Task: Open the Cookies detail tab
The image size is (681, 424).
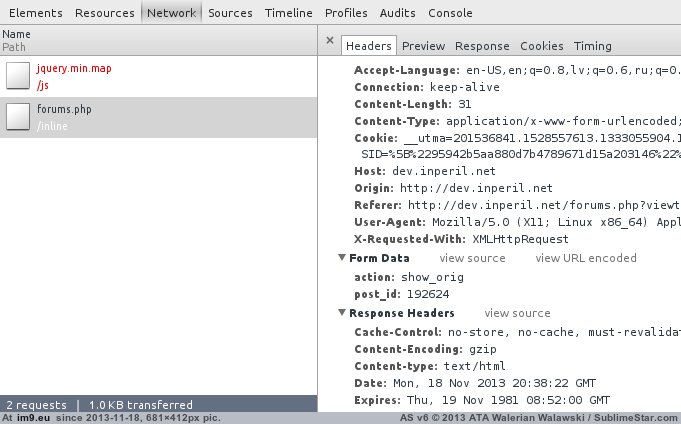Action: pyautogui.click(x=542, y=46)
